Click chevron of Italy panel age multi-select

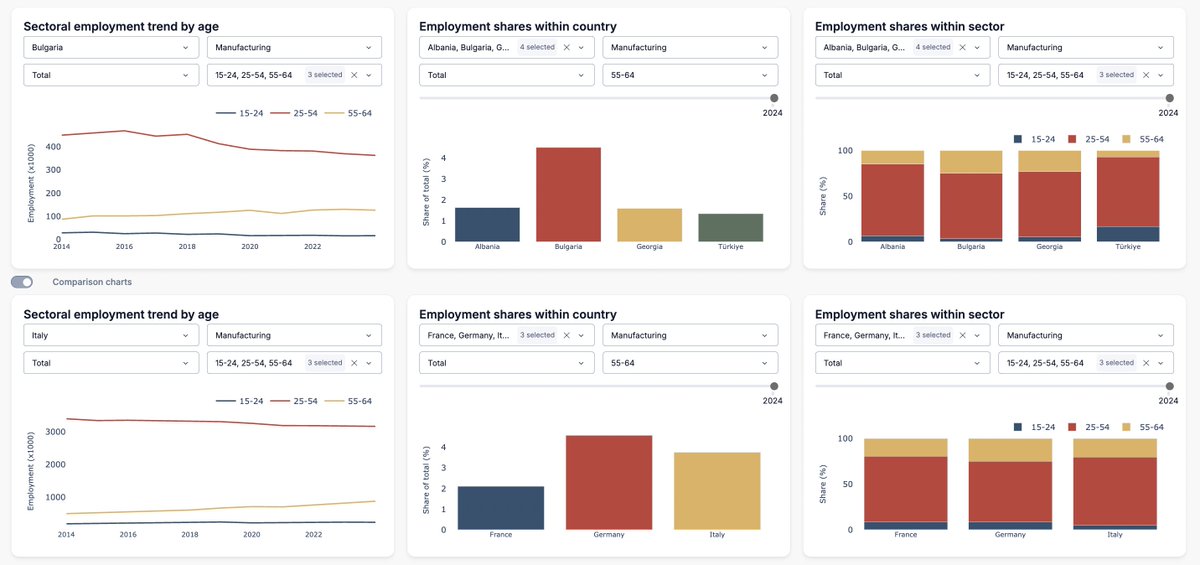coord(369,363)
